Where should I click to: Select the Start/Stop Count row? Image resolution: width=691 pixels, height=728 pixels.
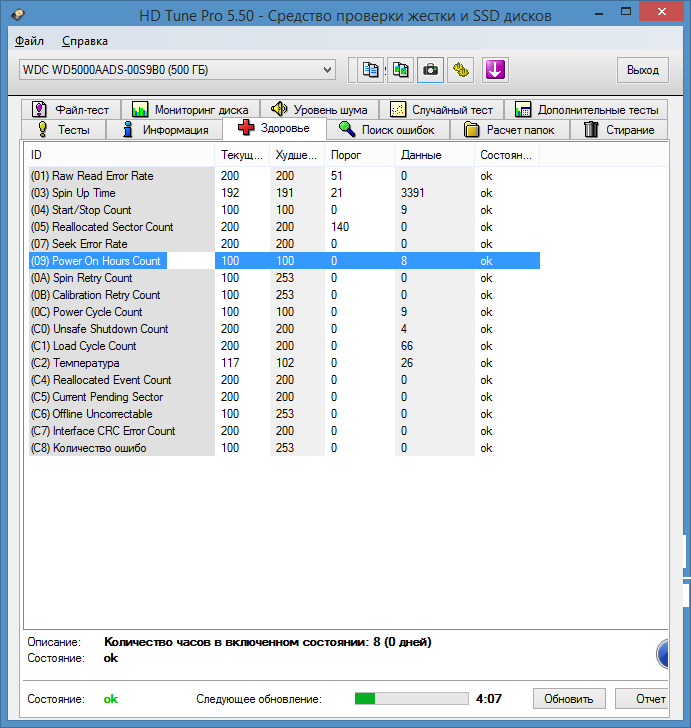pyautogui.click(x=284, y=210)
